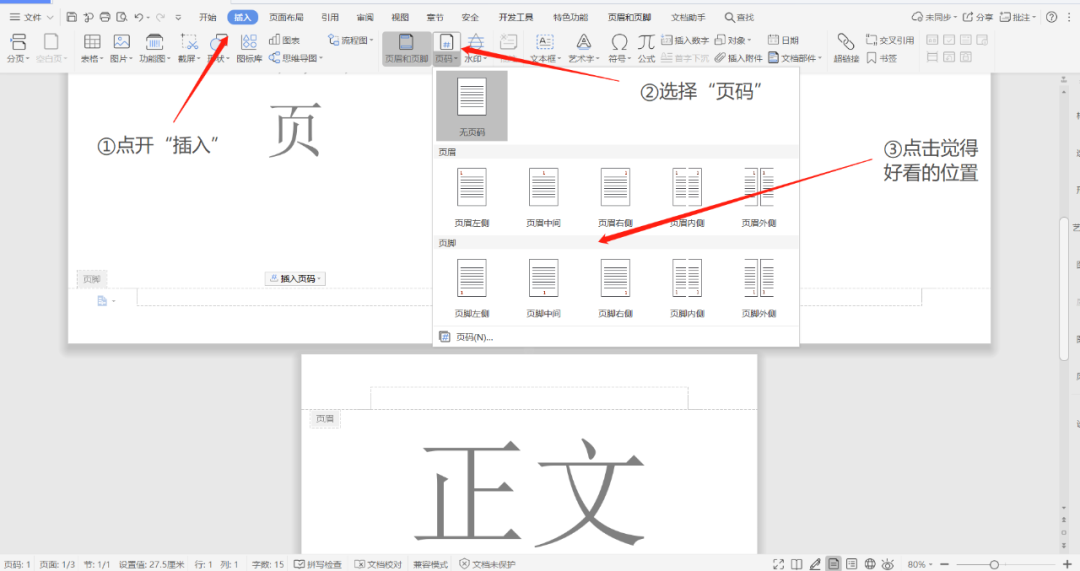Select Web layout globe icon in status bar
Screen dimensions: 1080x571
870,564
